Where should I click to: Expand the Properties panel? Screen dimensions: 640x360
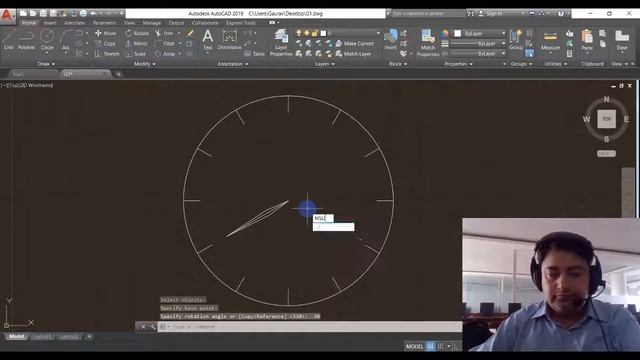pyautogui.click(x=458, y=64)
